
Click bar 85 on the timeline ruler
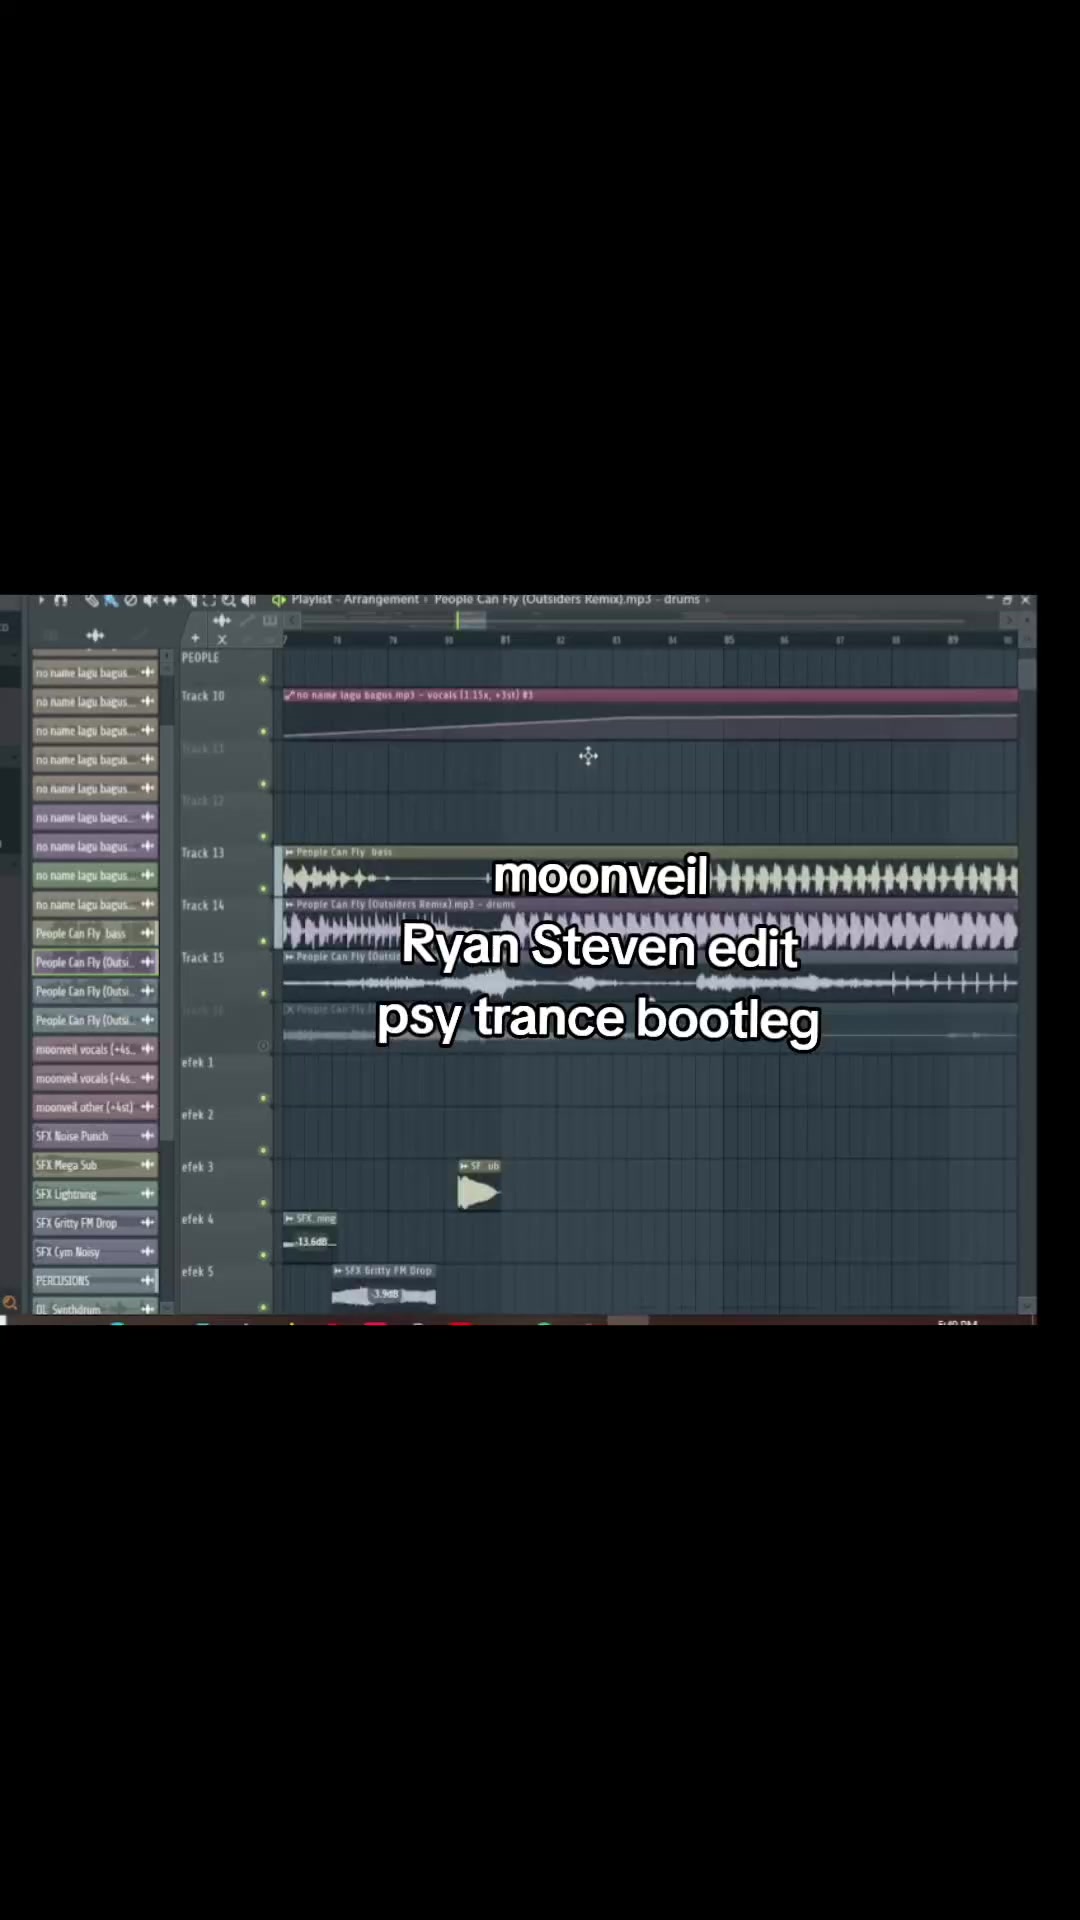click(729, 640)
